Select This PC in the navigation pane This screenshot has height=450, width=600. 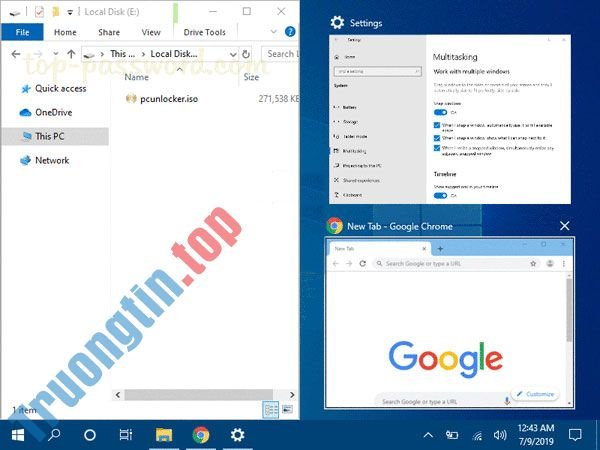pyautogui.click(x=55, y=136)
